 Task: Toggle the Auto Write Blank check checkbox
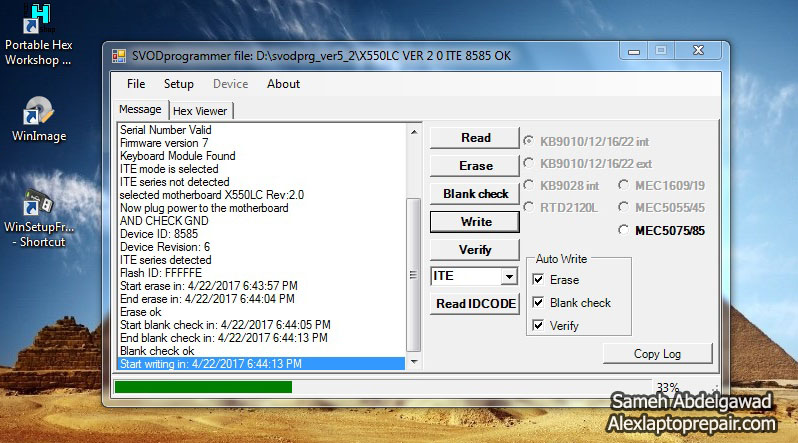(538, 302)
